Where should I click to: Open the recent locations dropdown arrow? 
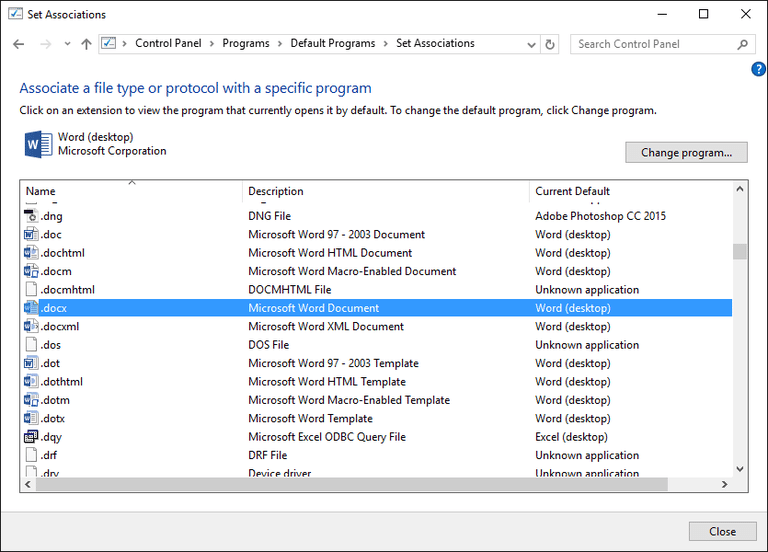[x=67, y=44]
